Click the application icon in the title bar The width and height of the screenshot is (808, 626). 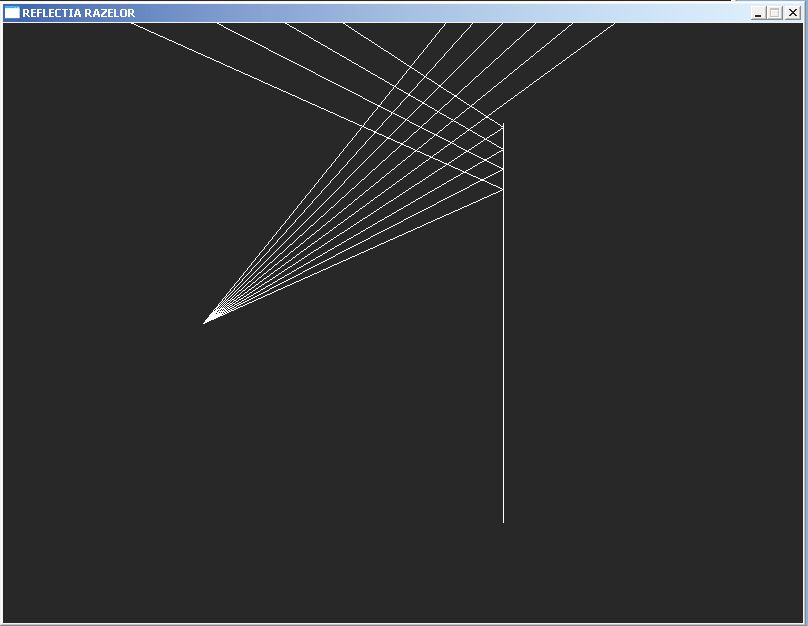pyautogui.click(x=12, y=13)
